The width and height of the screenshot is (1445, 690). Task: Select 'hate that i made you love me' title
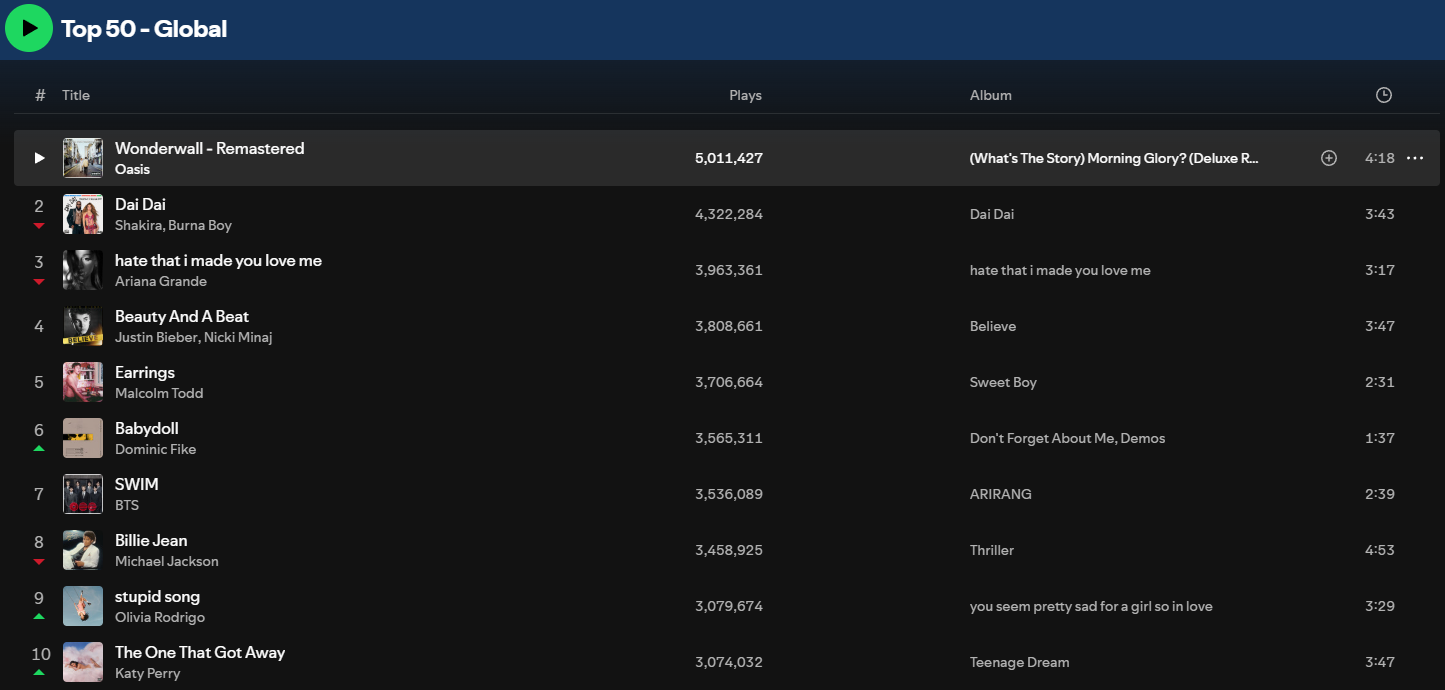pos(218,260)
